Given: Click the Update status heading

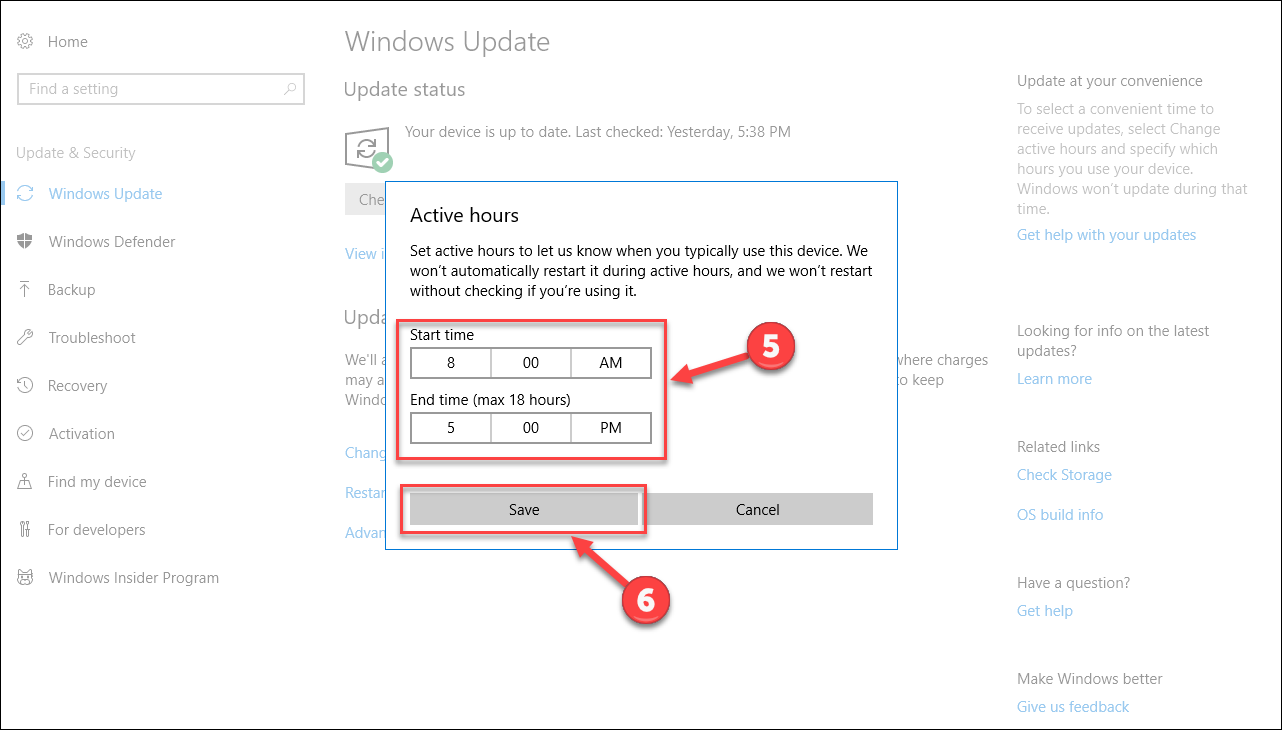Looking at the screenshot, I should (x=404, y=90).
